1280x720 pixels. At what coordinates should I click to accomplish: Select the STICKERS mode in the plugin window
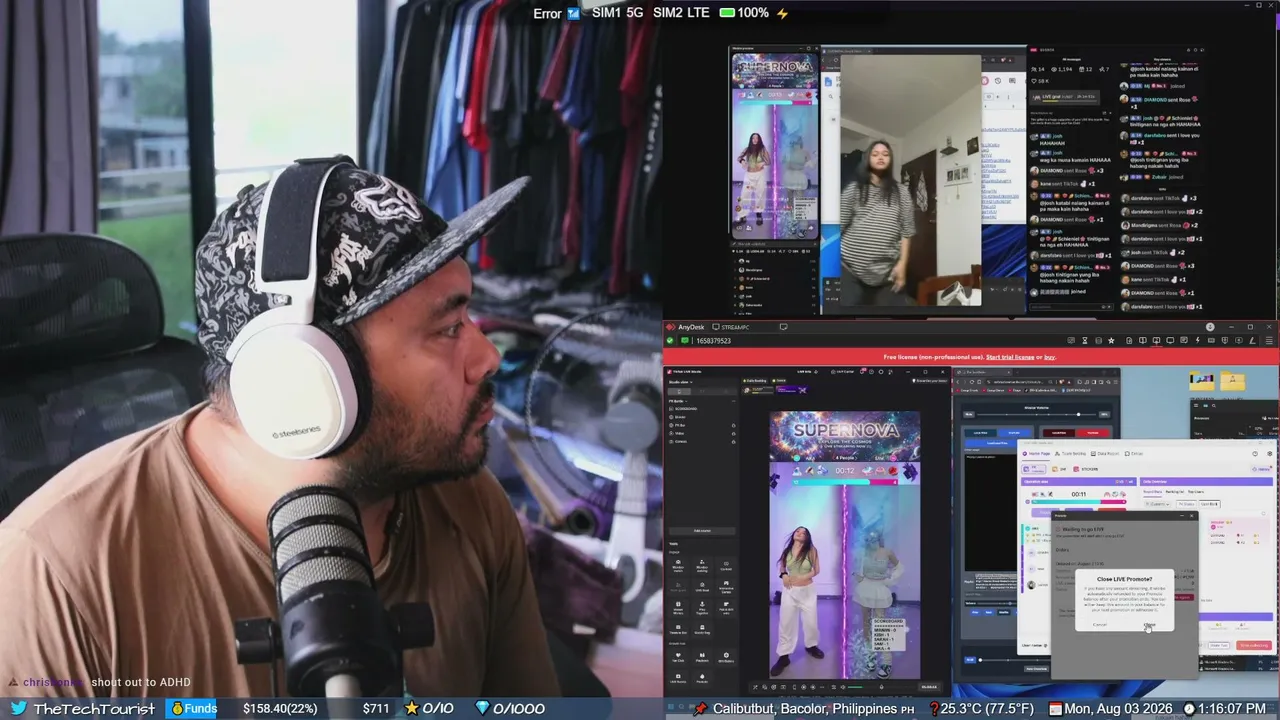1088,467
